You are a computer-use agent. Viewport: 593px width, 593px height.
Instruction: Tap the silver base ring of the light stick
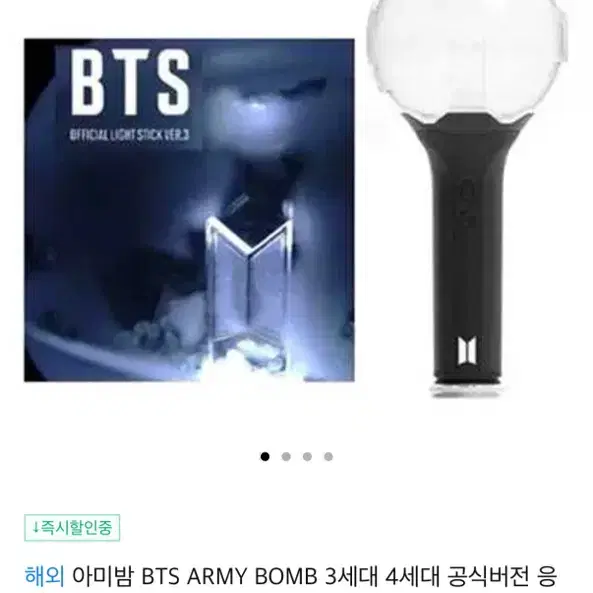pos(467,391)
